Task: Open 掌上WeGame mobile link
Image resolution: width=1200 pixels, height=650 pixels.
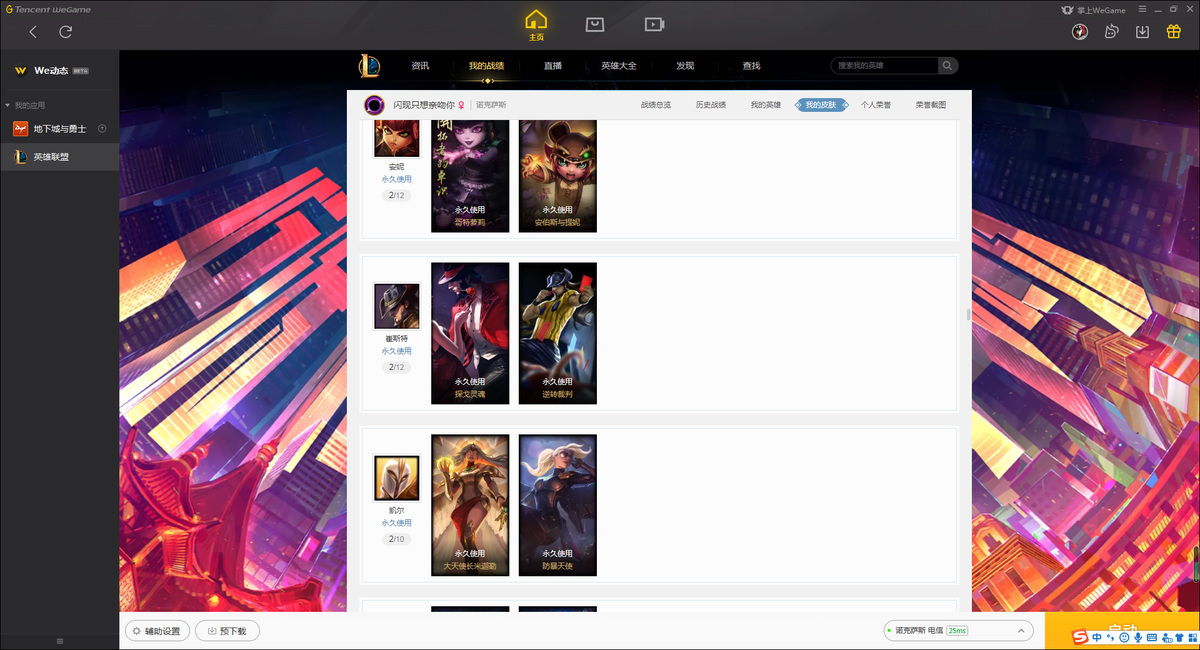Action: tap(1092, 10)
